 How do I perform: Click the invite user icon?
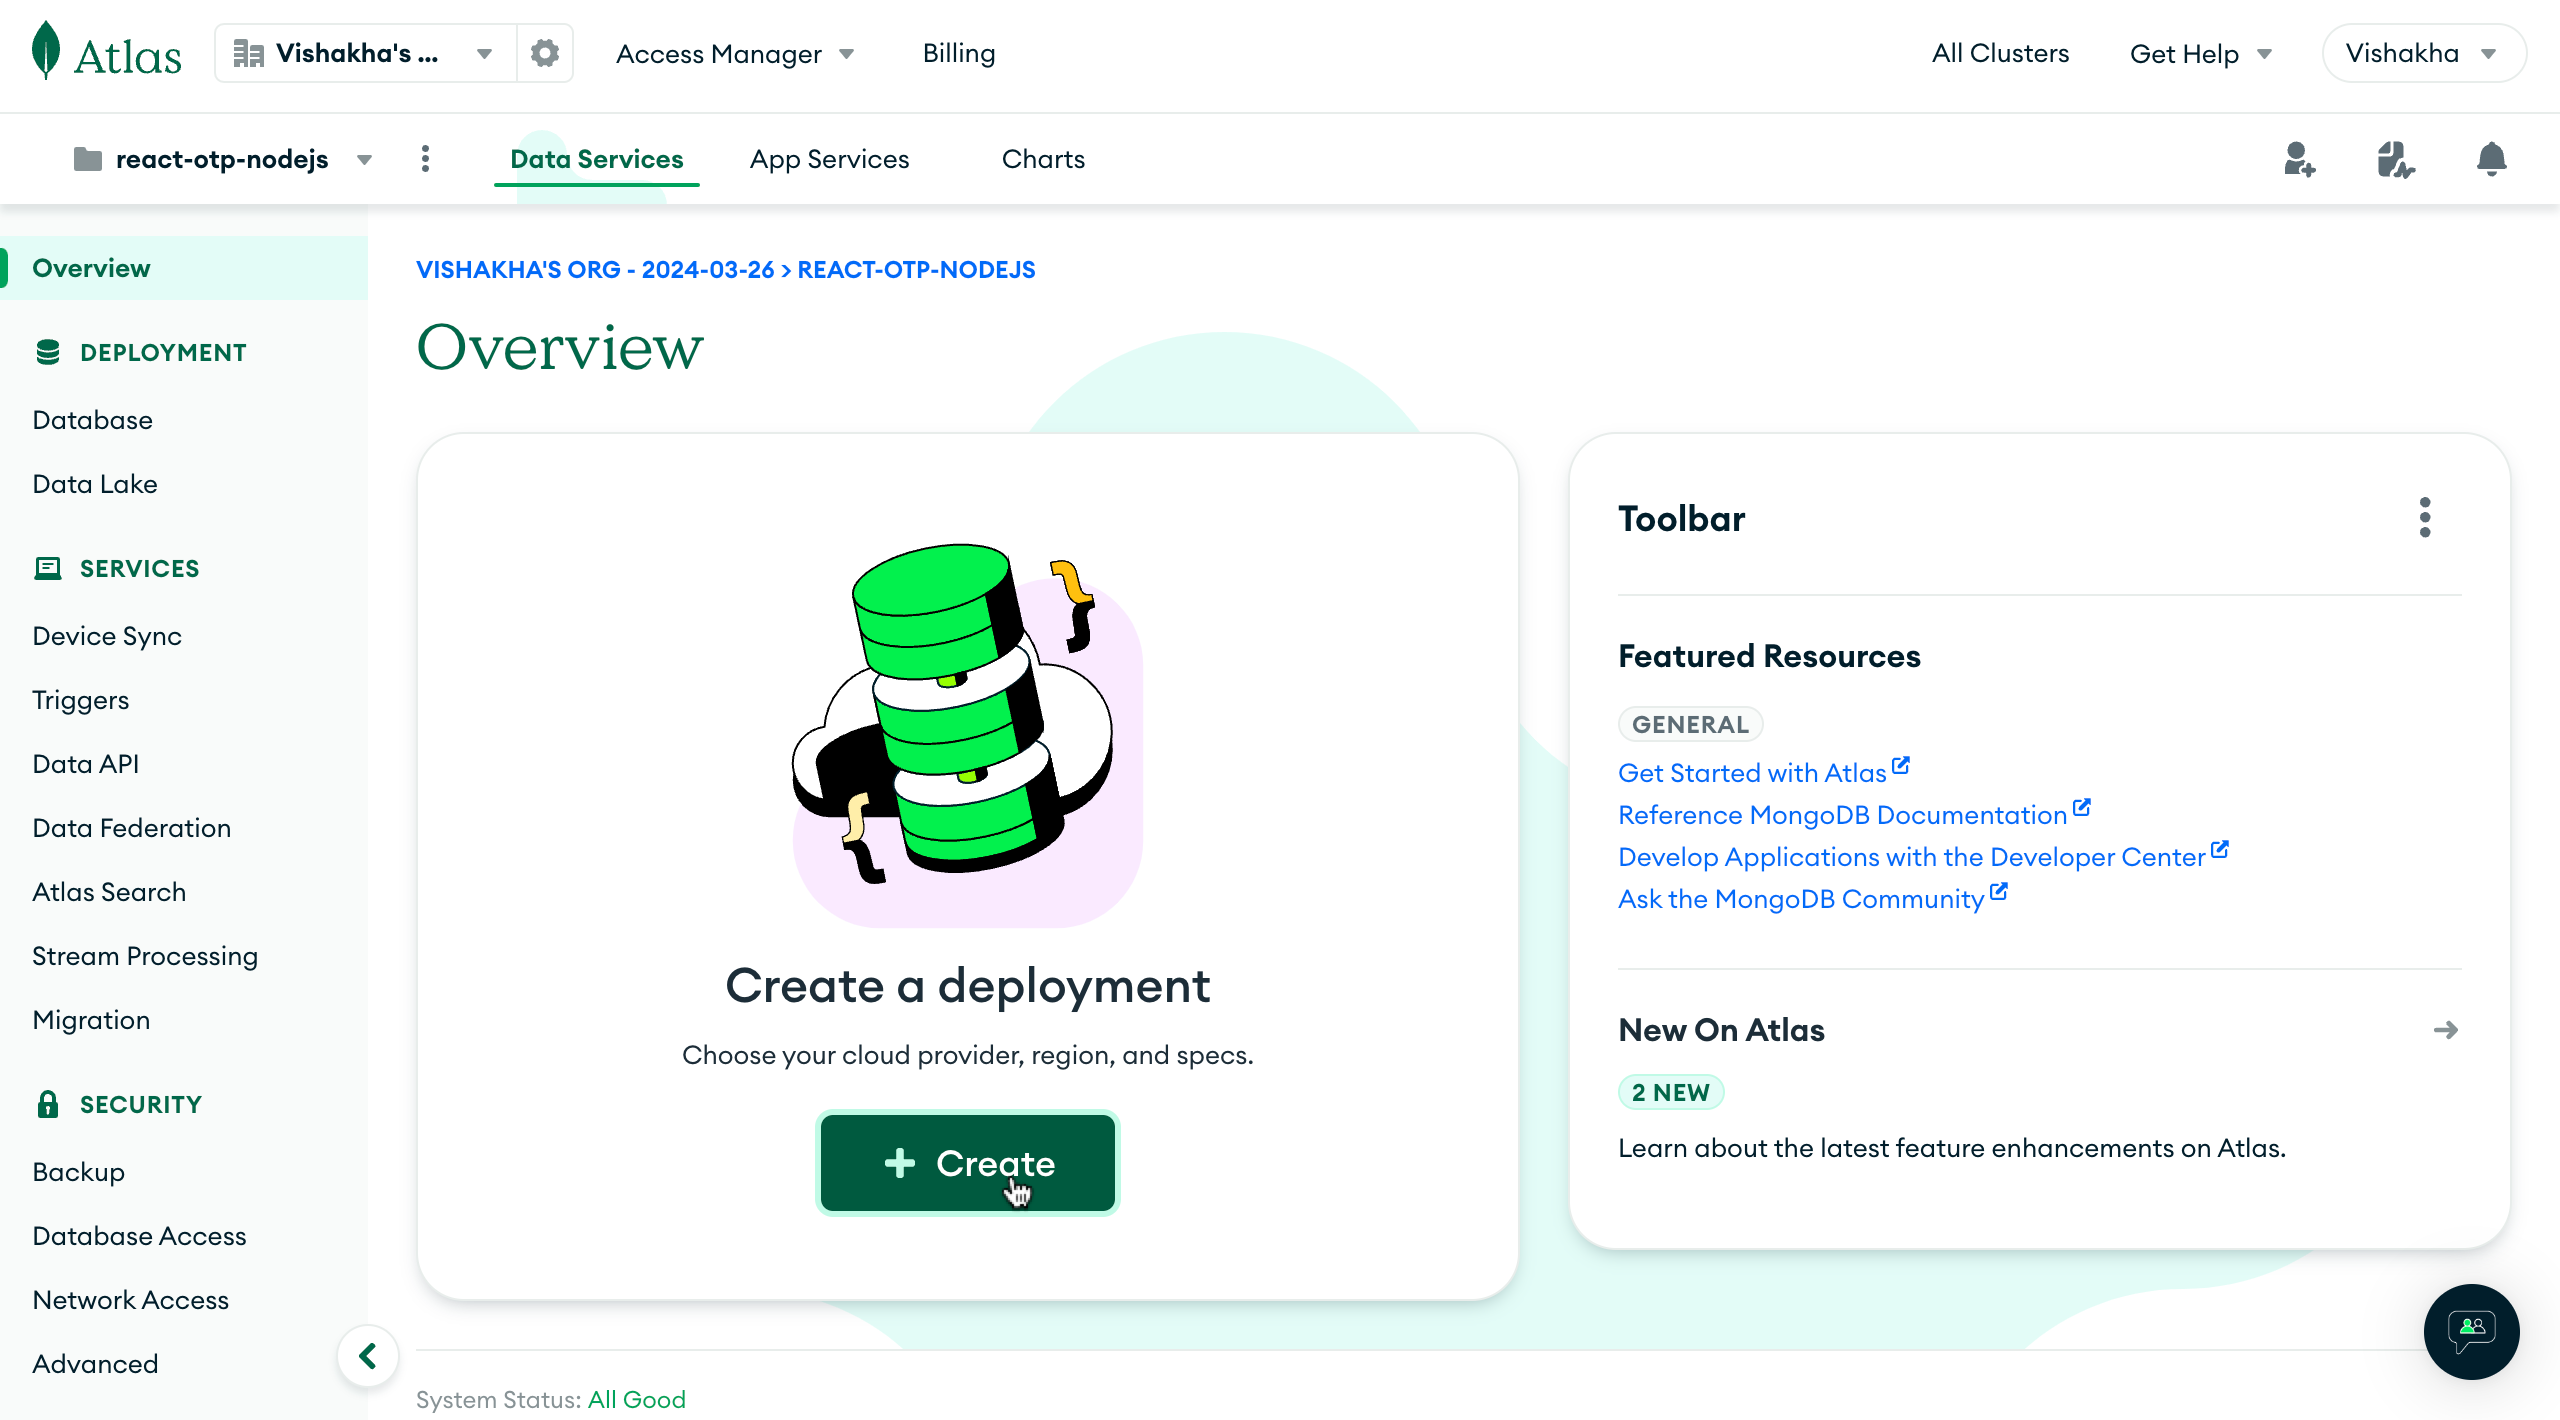[x=2299, y=159]
